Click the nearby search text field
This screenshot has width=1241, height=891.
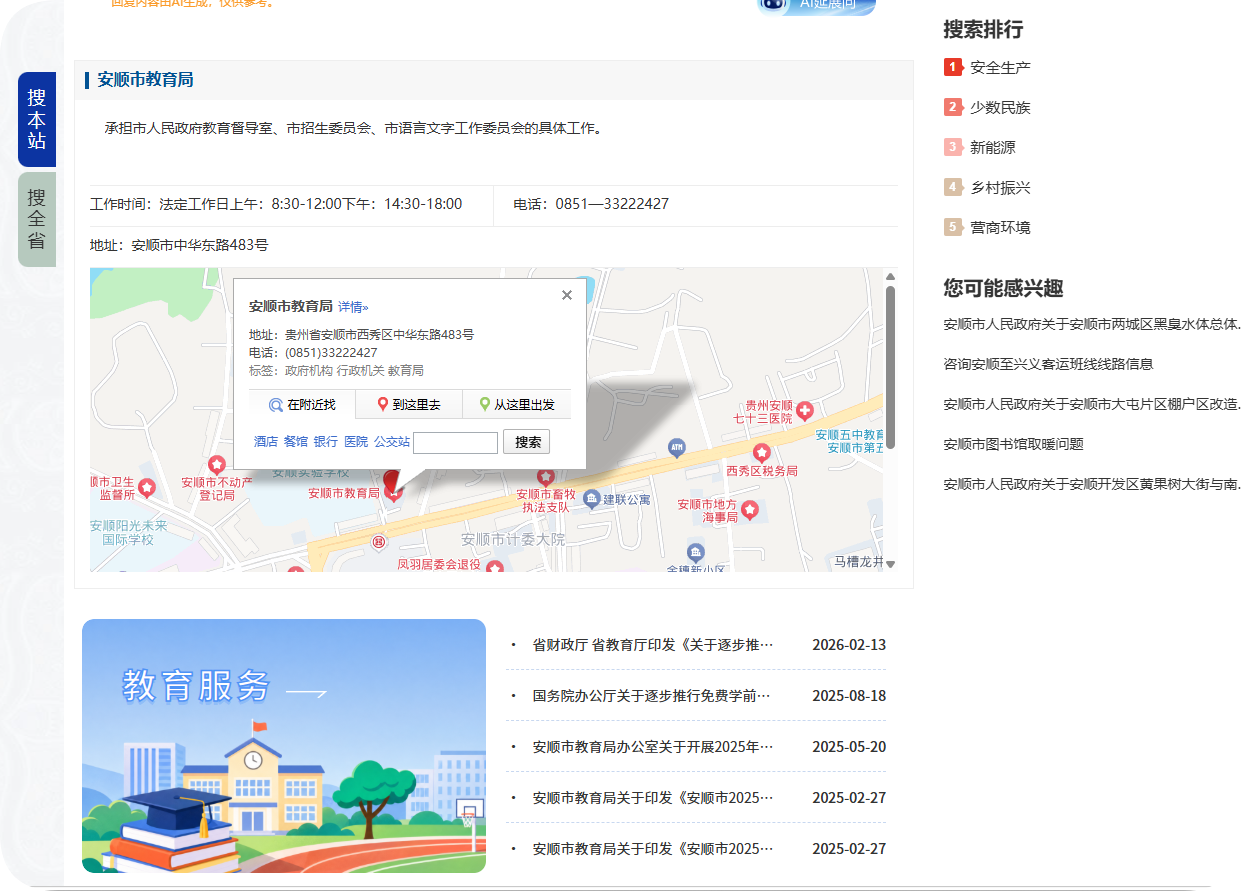pyautogui.click(x=455, y=442)
